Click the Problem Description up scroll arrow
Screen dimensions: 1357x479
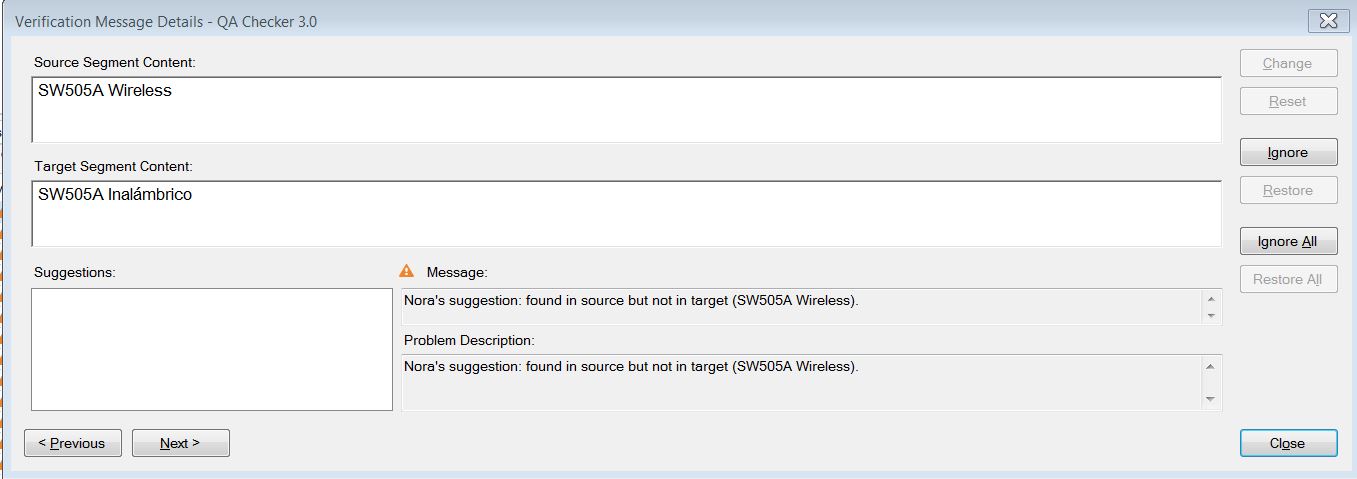pos(1211,366)
